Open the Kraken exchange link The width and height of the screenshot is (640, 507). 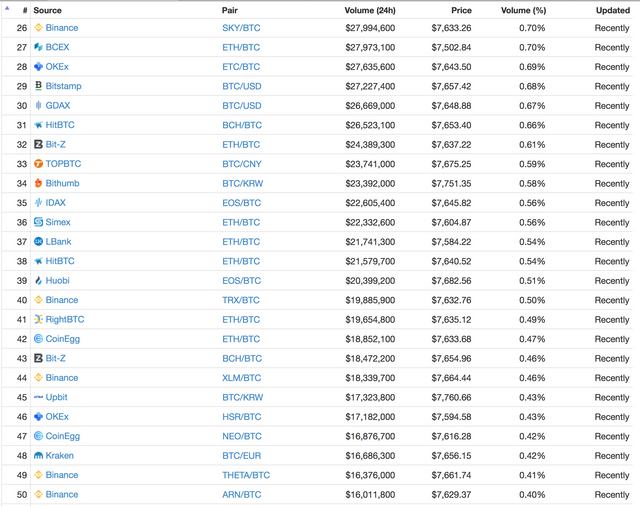coord(60,456)
